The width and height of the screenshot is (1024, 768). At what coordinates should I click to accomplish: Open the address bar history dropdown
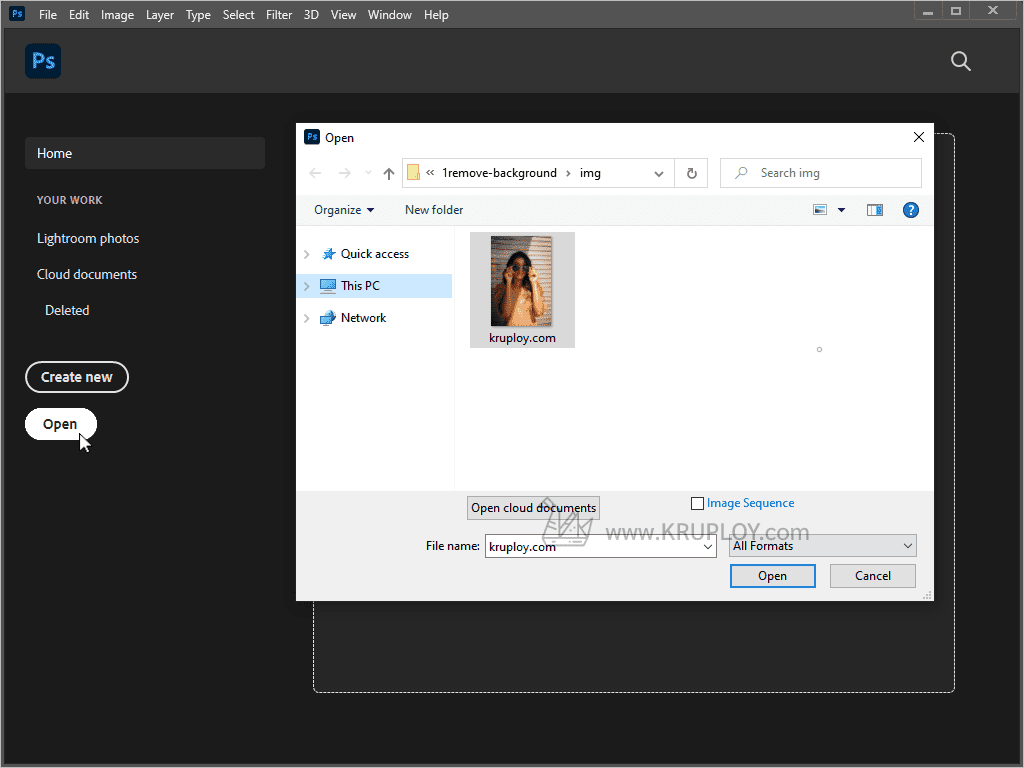(659, 173)
